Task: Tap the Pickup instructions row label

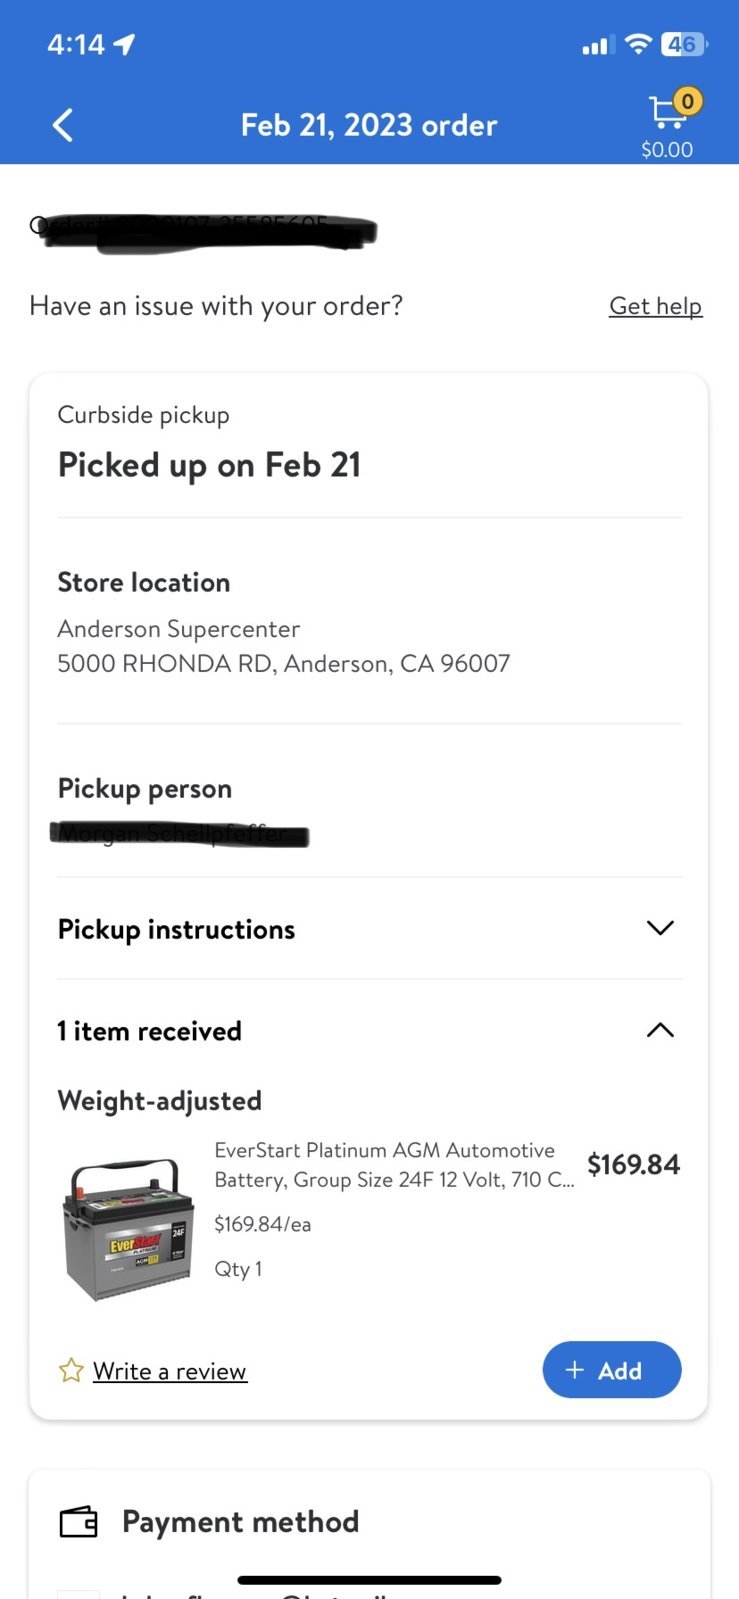Action: [x=176, y=929]
